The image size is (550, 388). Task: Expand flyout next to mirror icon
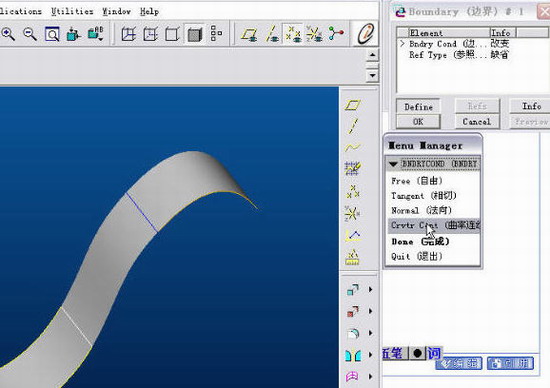pos(370,355)
